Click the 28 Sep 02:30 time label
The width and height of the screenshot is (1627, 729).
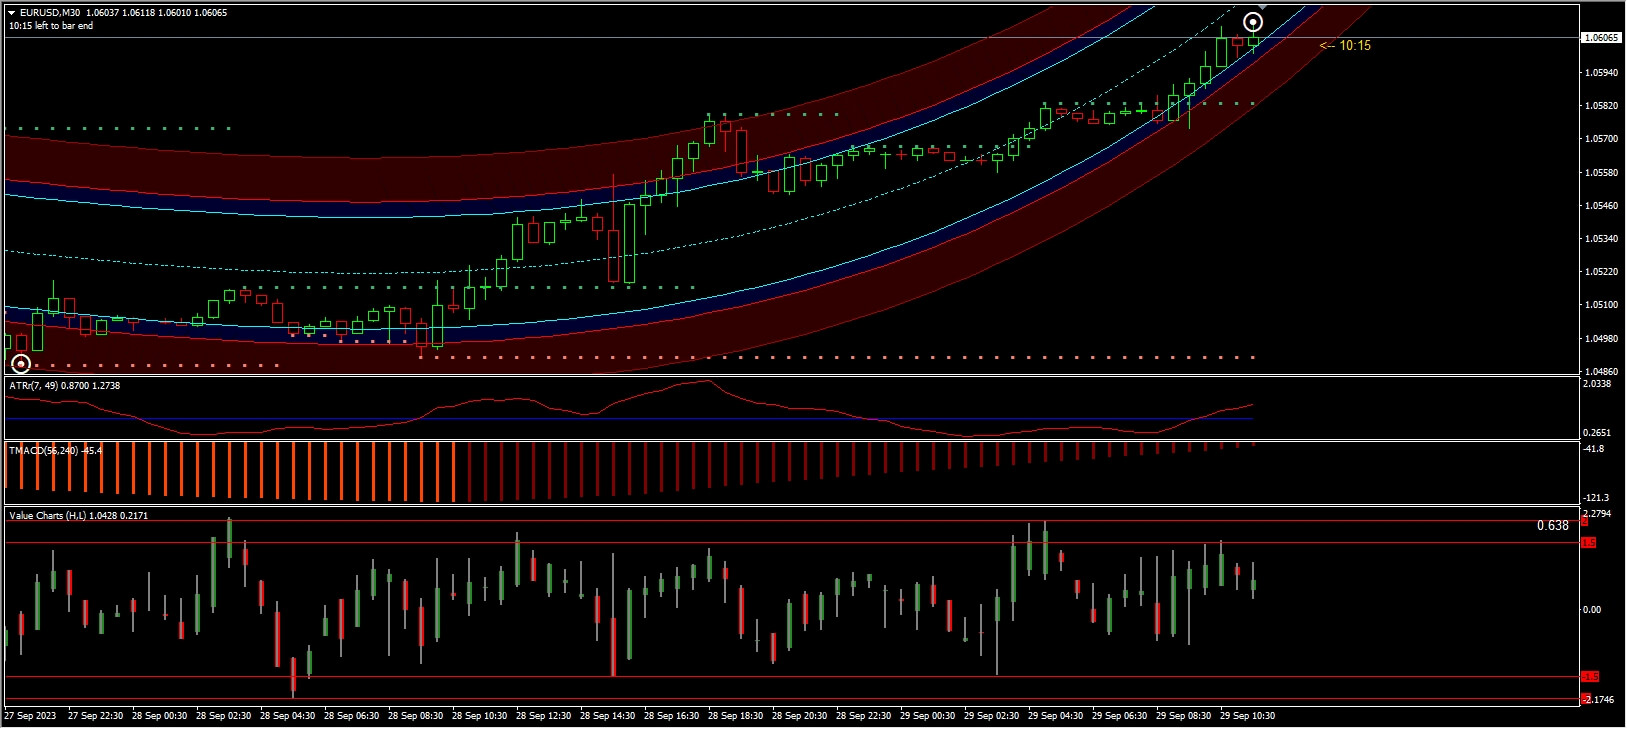pyautogui.click(x=224, y=716)
